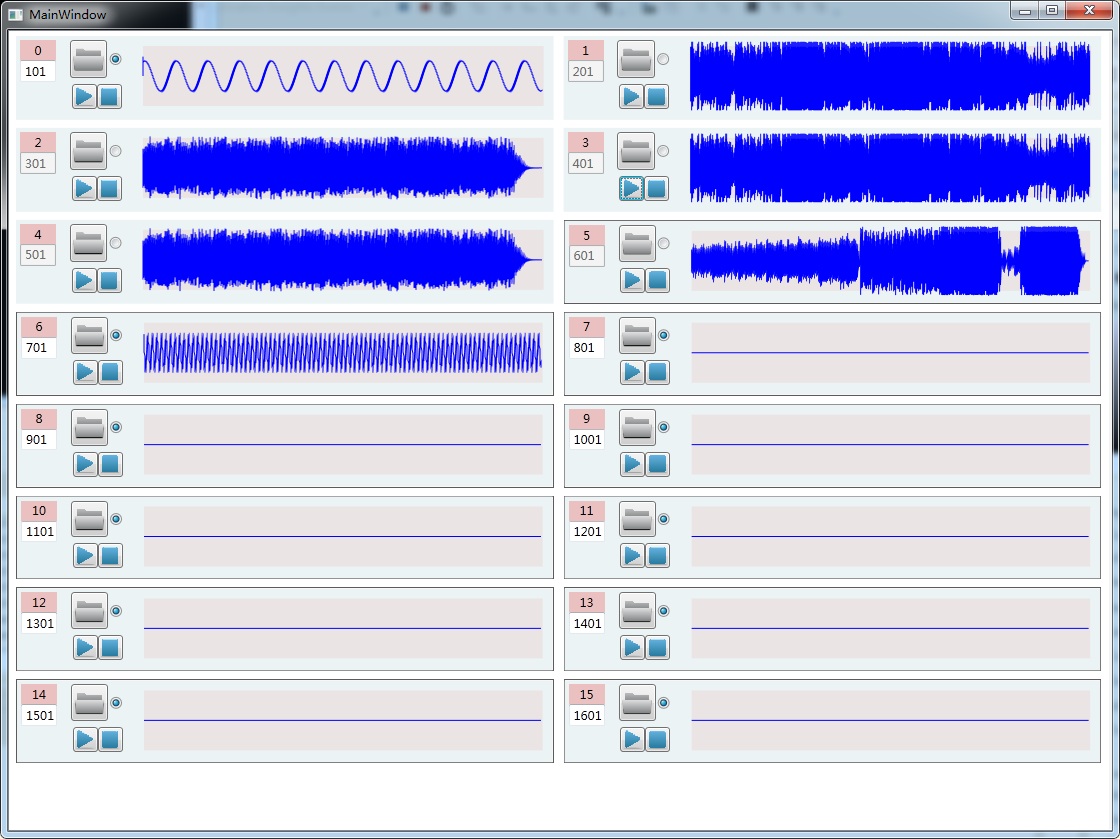Open file folder icon for channel 15
Viewport: 1120px width, 839px height.
coord(637,703)
